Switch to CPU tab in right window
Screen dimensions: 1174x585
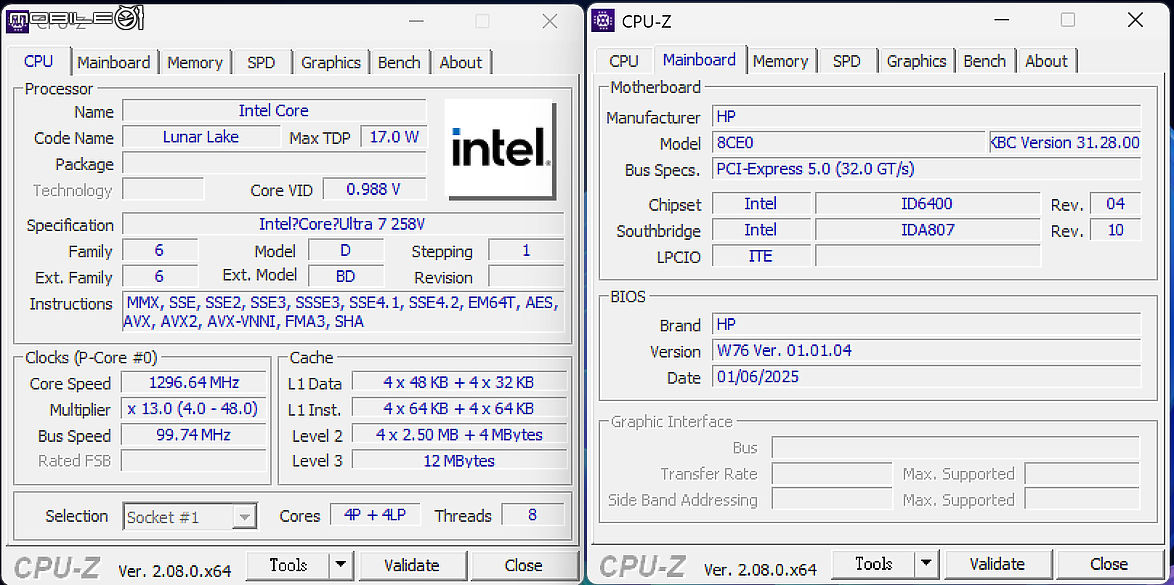[624, 61]
